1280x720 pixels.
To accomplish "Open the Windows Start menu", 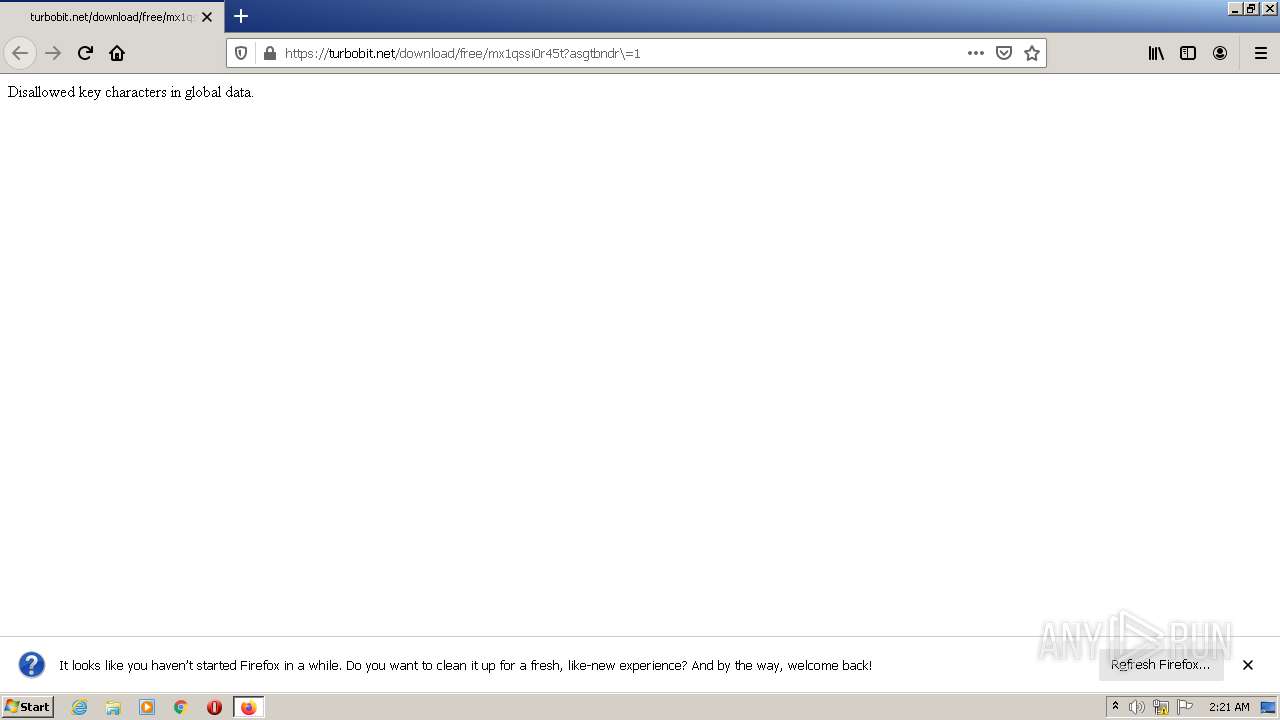I will click(x=28, y=707).
